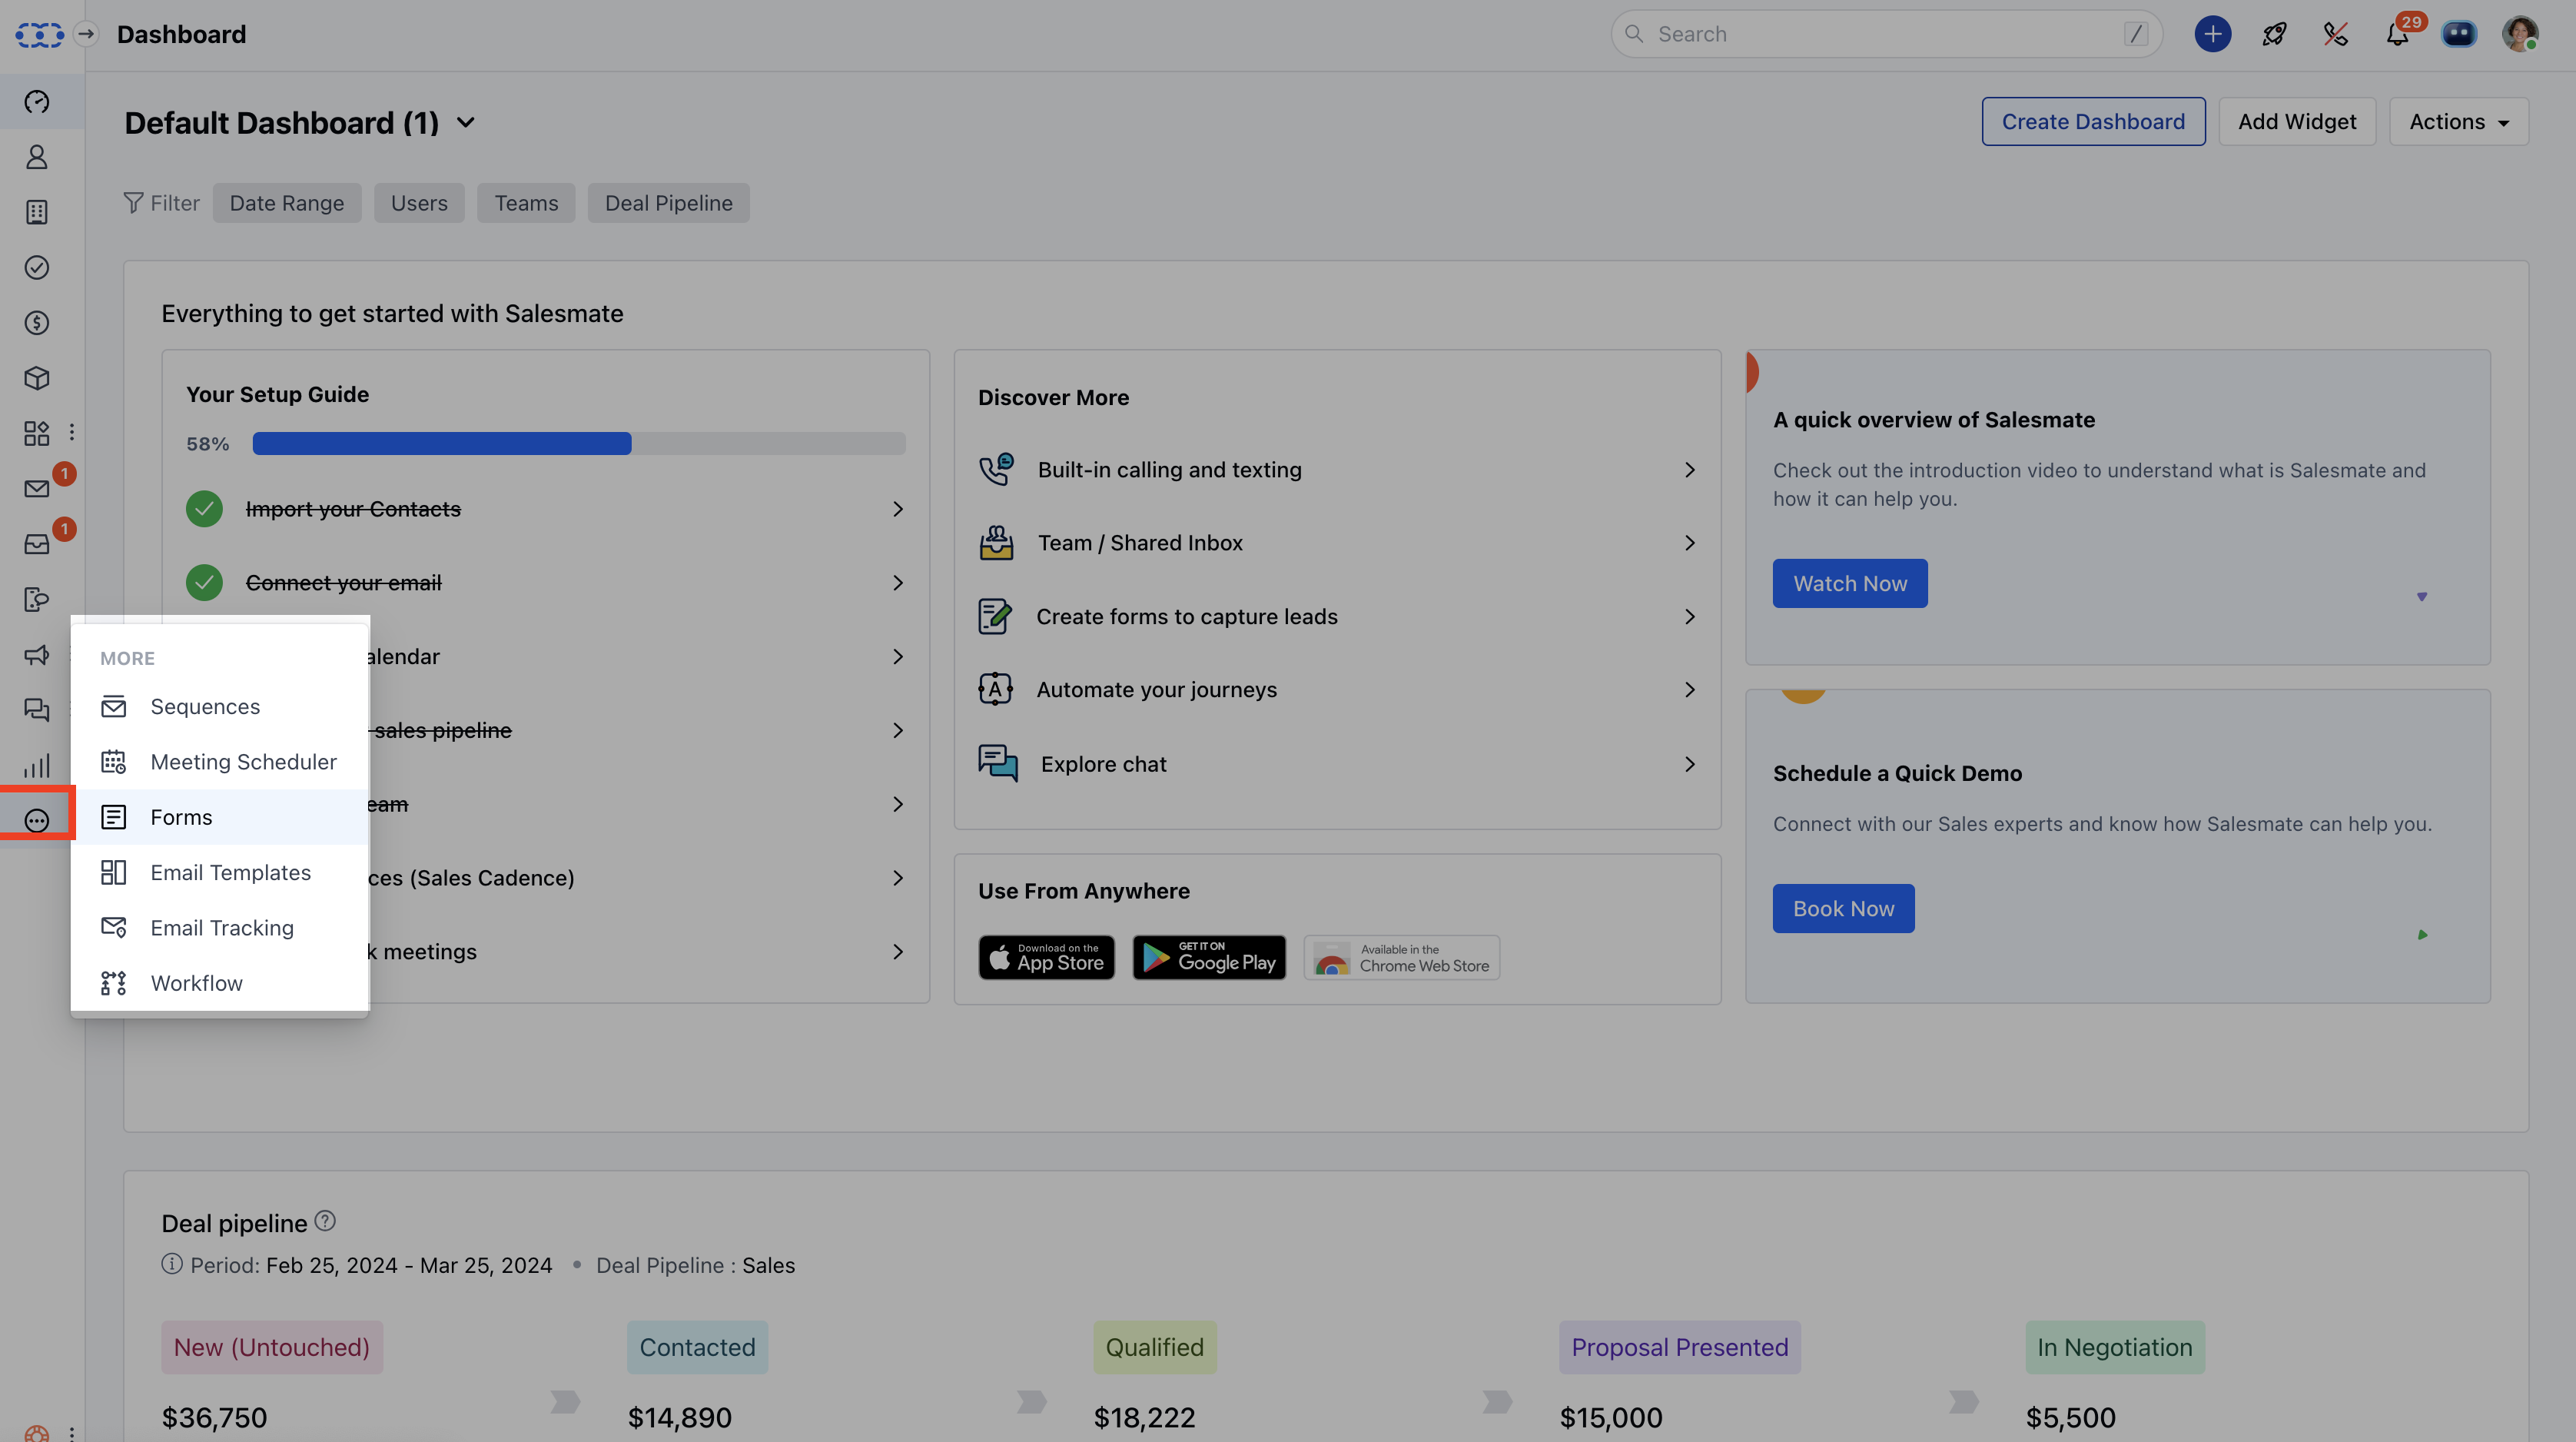
Task: Select Workflow from More menu
Action: point(220,983)
